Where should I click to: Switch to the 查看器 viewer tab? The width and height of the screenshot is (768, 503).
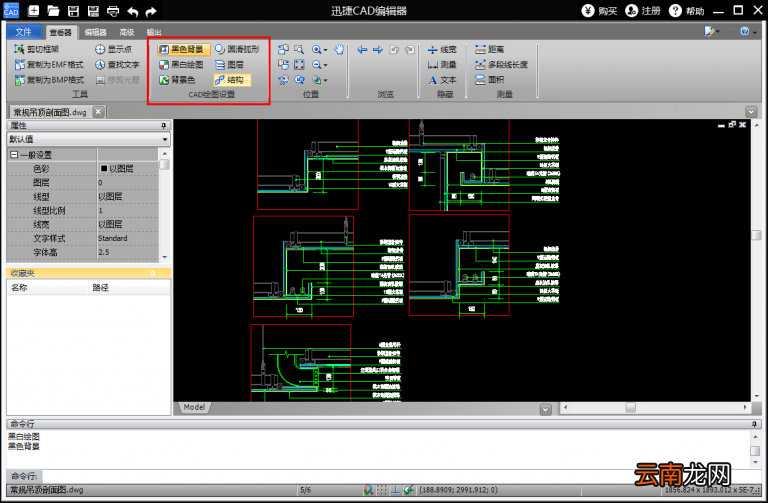click(61, 32)
